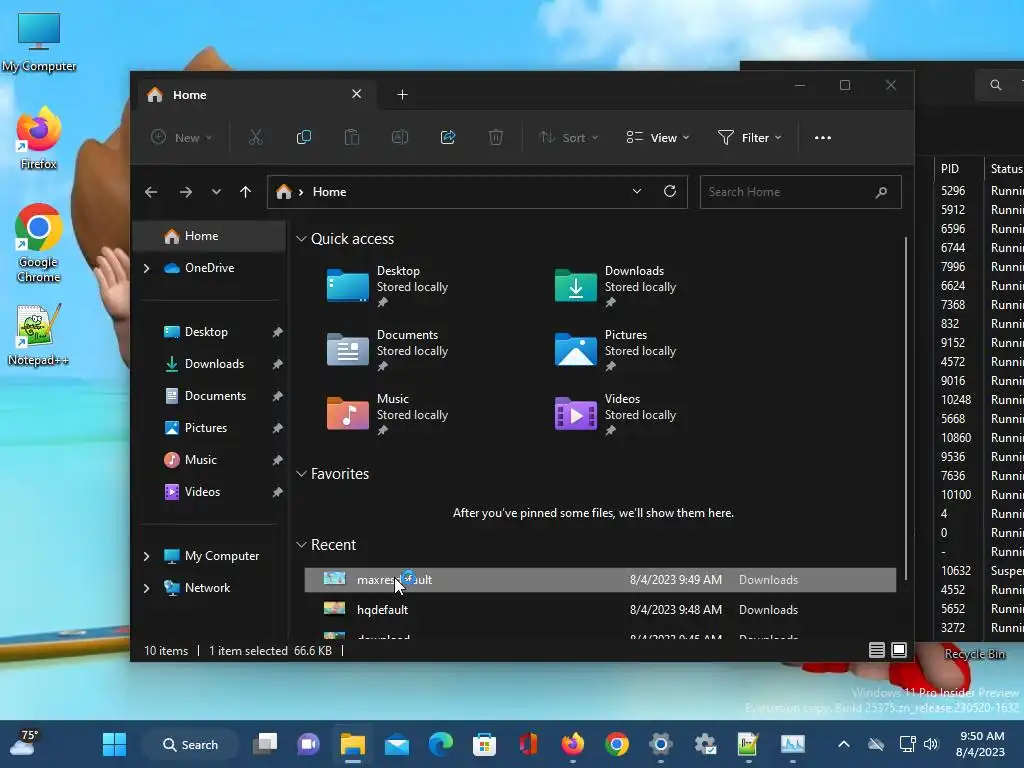The image size is (1024, 768).
Task: Go forward with the right arrow
Action: click(185, 192)
